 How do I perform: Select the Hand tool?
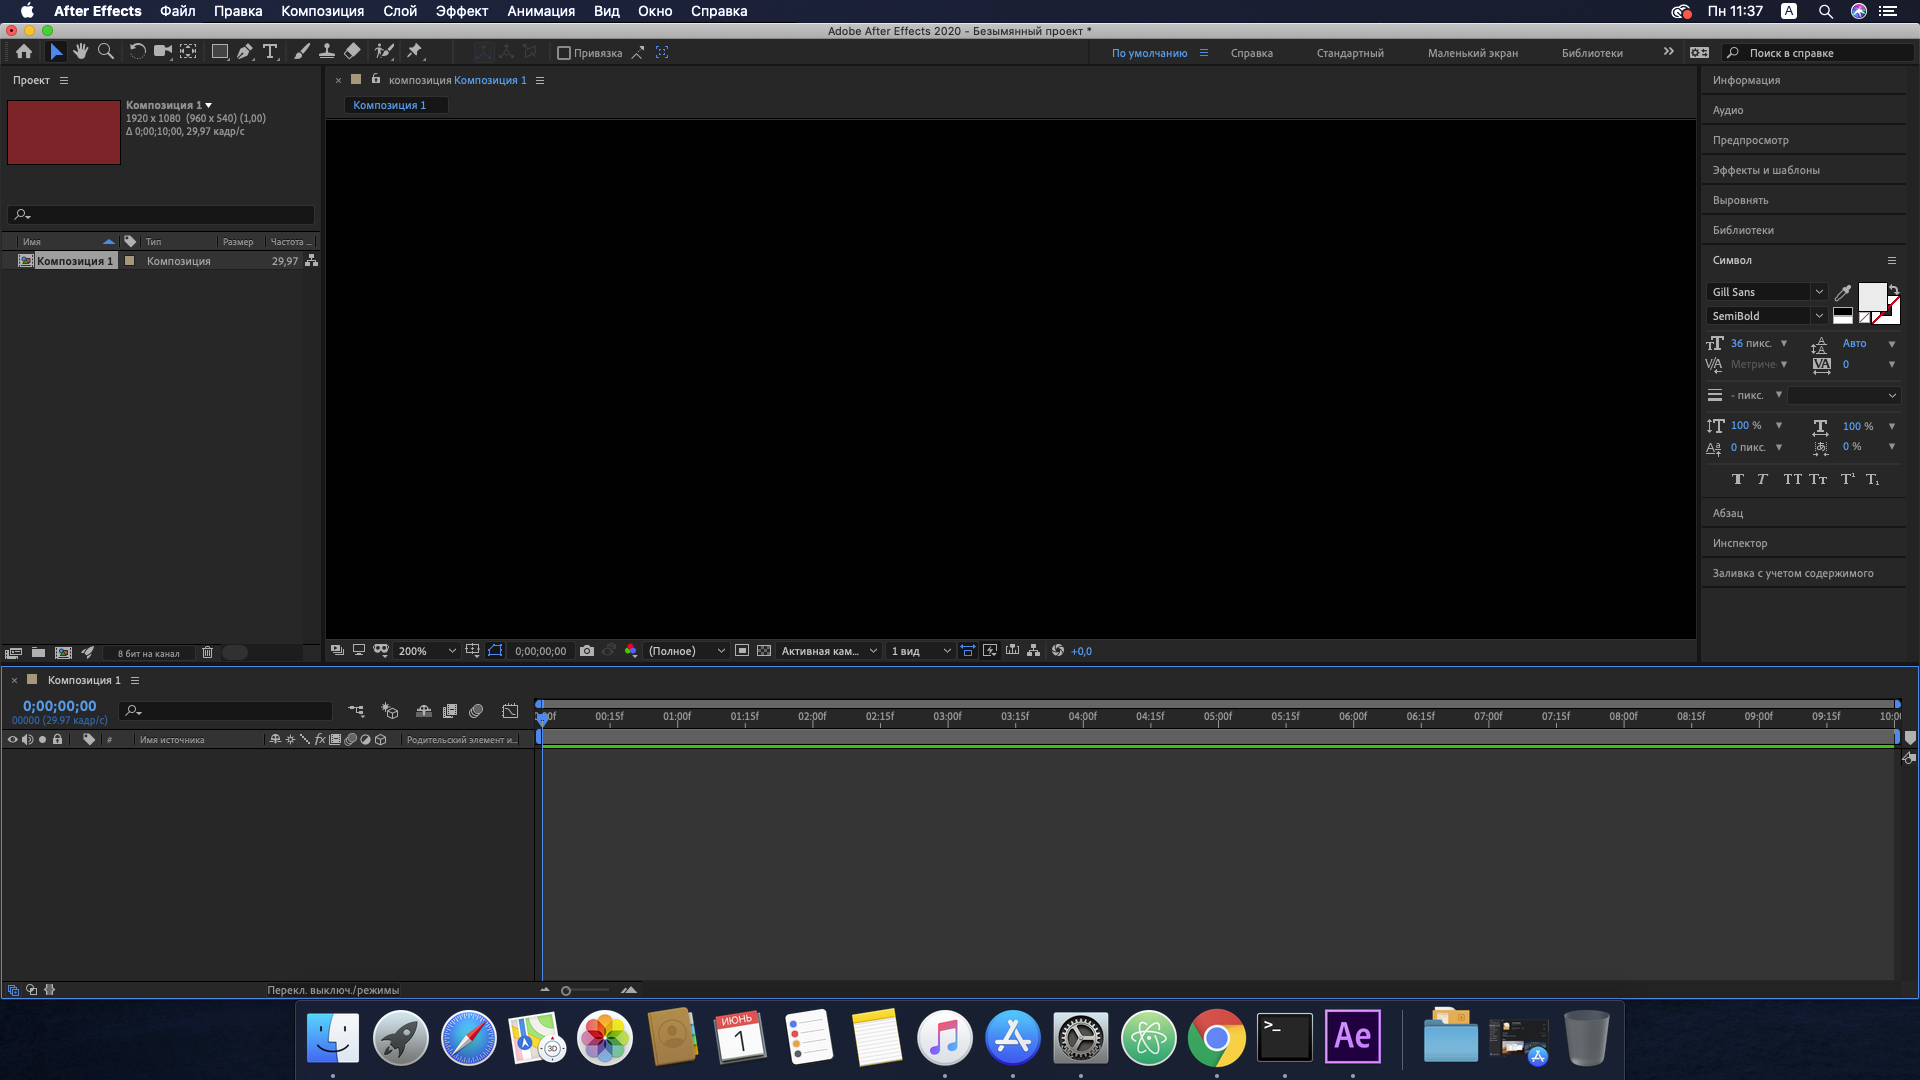tap(81, 52)
